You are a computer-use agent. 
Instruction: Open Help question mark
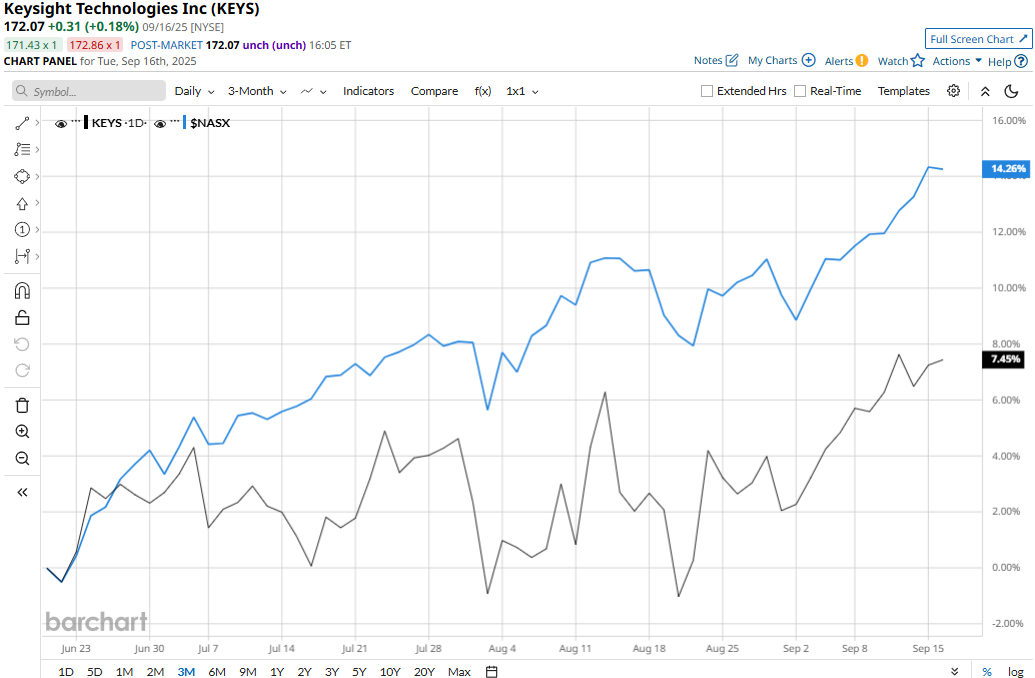[x=1020, y=61]
